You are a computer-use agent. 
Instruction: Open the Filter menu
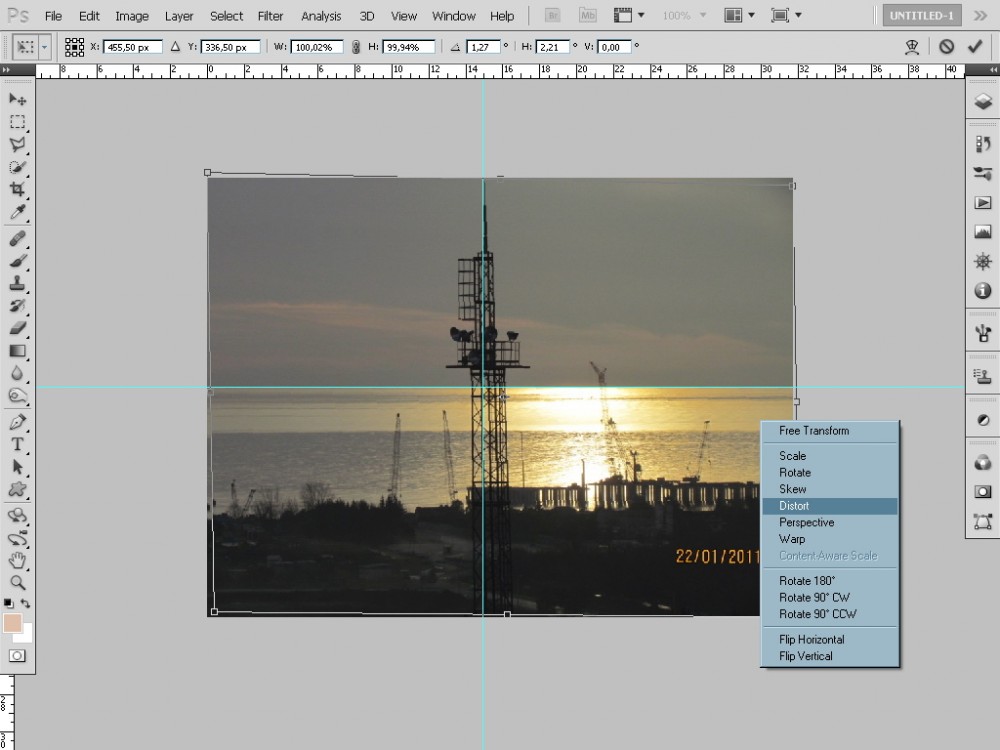point(270,16)
